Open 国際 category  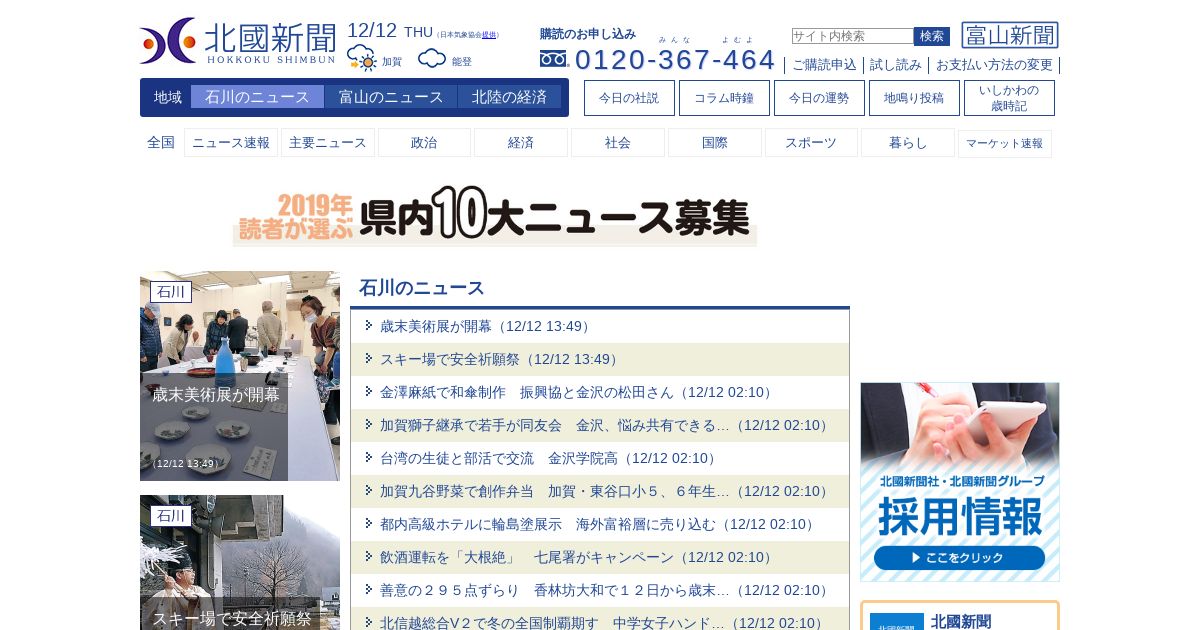coord(715,143)
